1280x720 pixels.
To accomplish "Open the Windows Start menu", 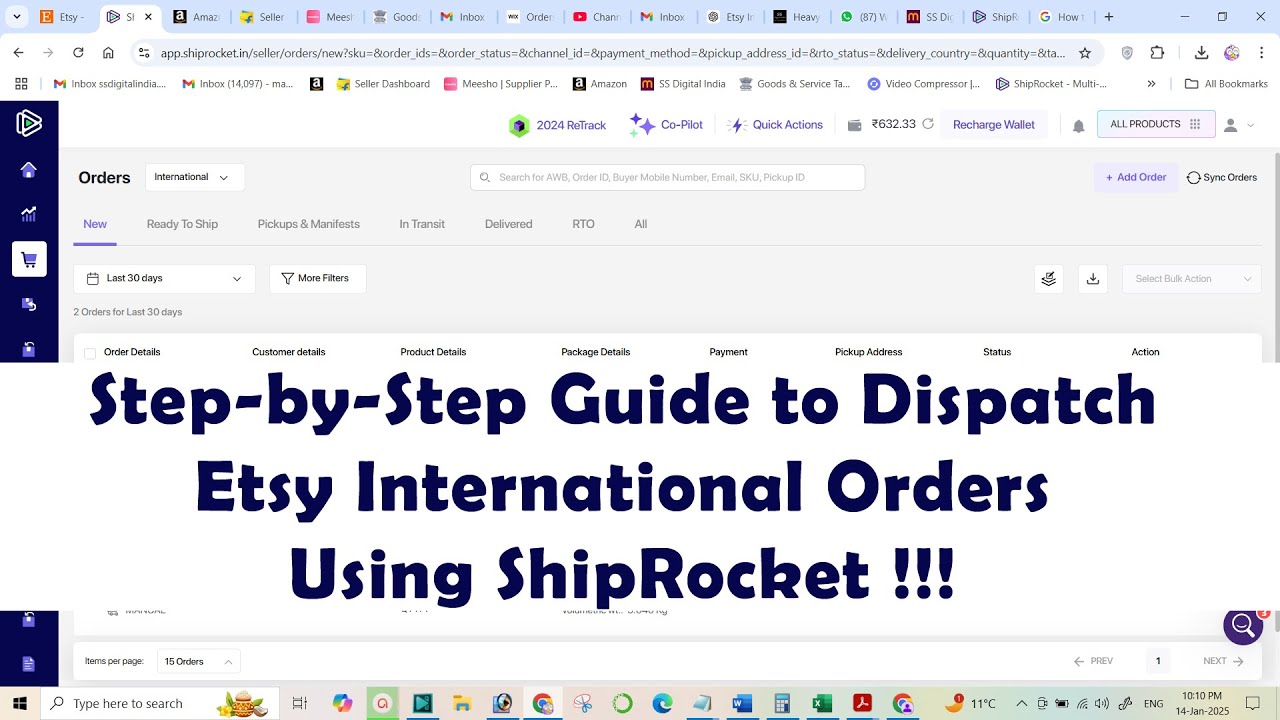I will [20, 703].
